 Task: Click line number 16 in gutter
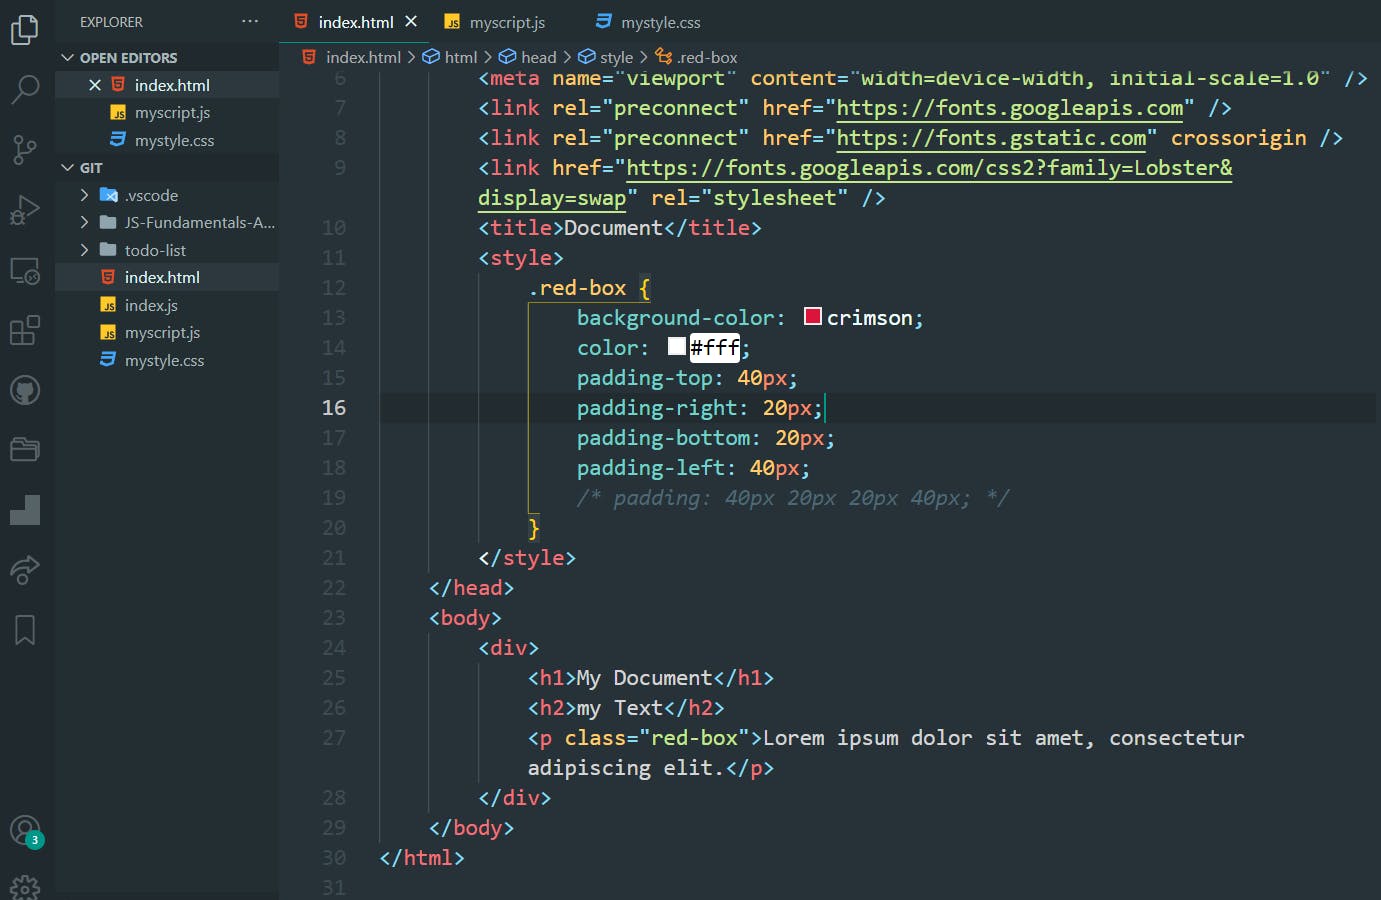[x=334, y=408]
